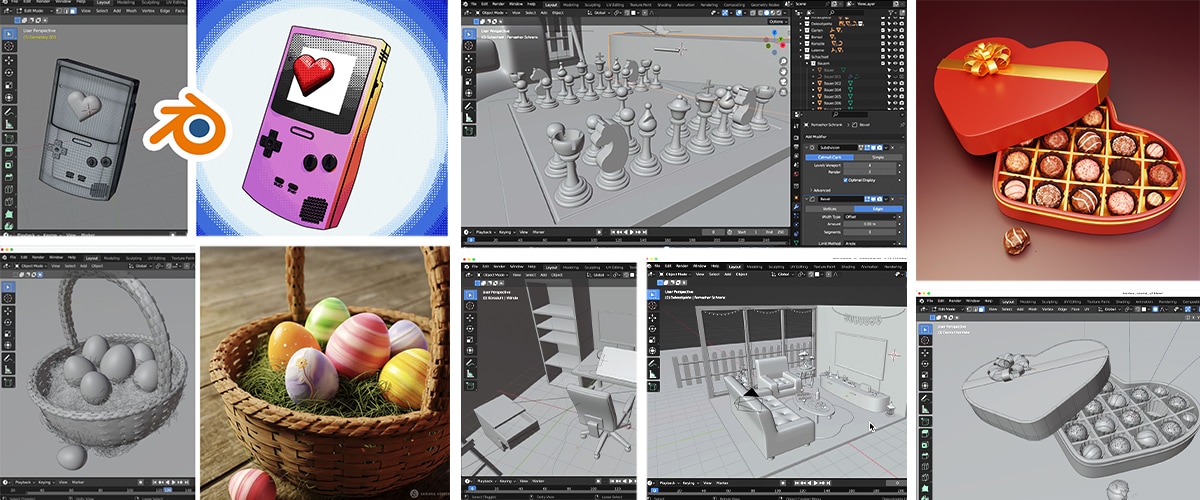Click Marker in desk window timeline
This screenshot has width=1200, height=500.
click(x=538, y=483)
